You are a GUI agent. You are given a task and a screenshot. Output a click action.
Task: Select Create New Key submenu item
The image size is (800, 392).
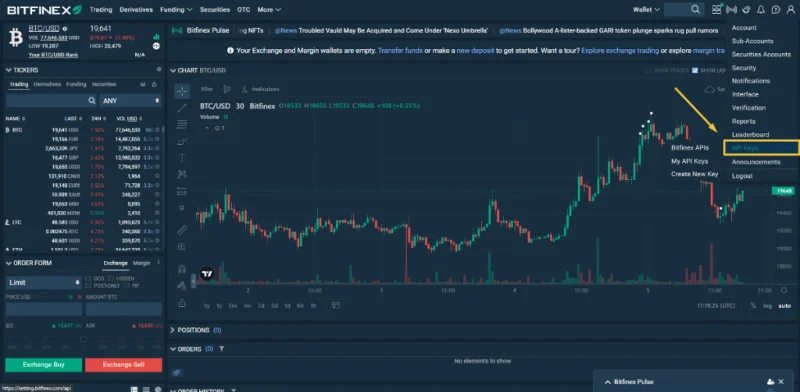[694, 174]
